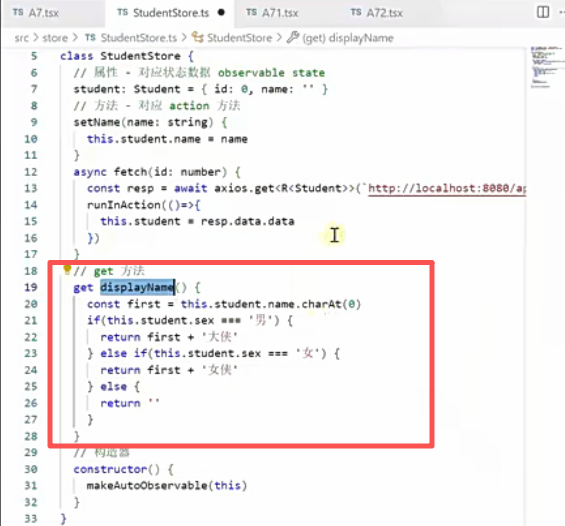The image size is (565, 526).
Task: Click the 'action' comment on line 8
Action: coord(189,106)
